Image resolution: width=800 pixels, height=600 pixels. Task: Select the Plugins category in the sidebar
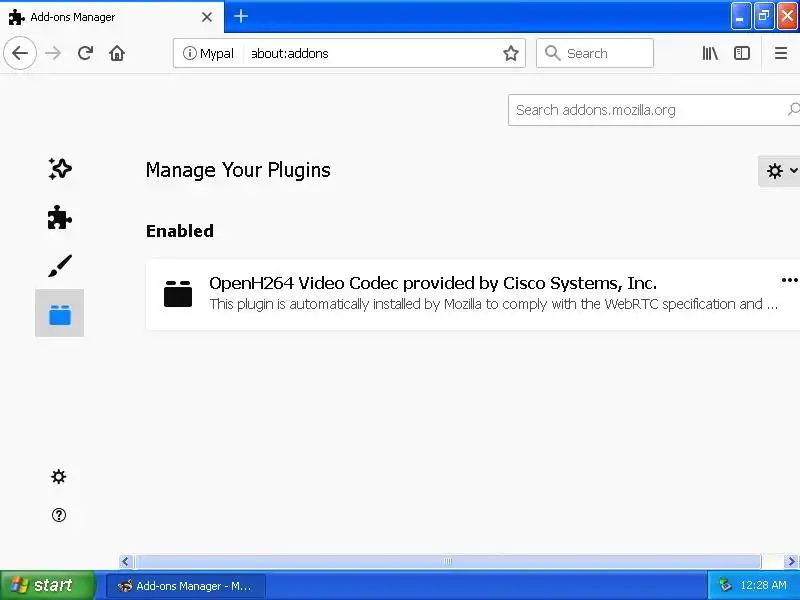click(x=60, y=313)
